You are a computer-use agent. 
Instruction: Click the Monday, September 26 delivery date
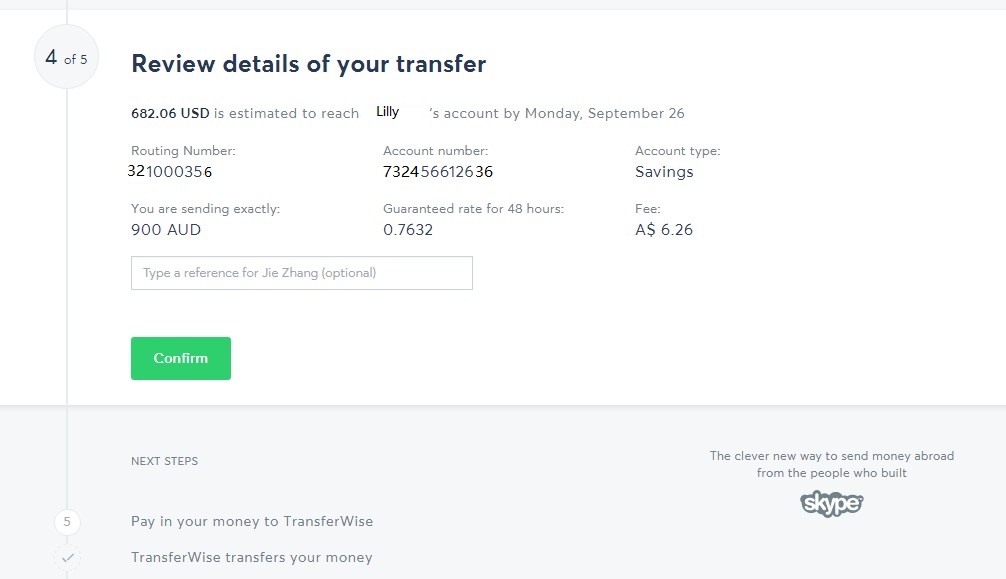pyautogui.click(x=604, y=114)
